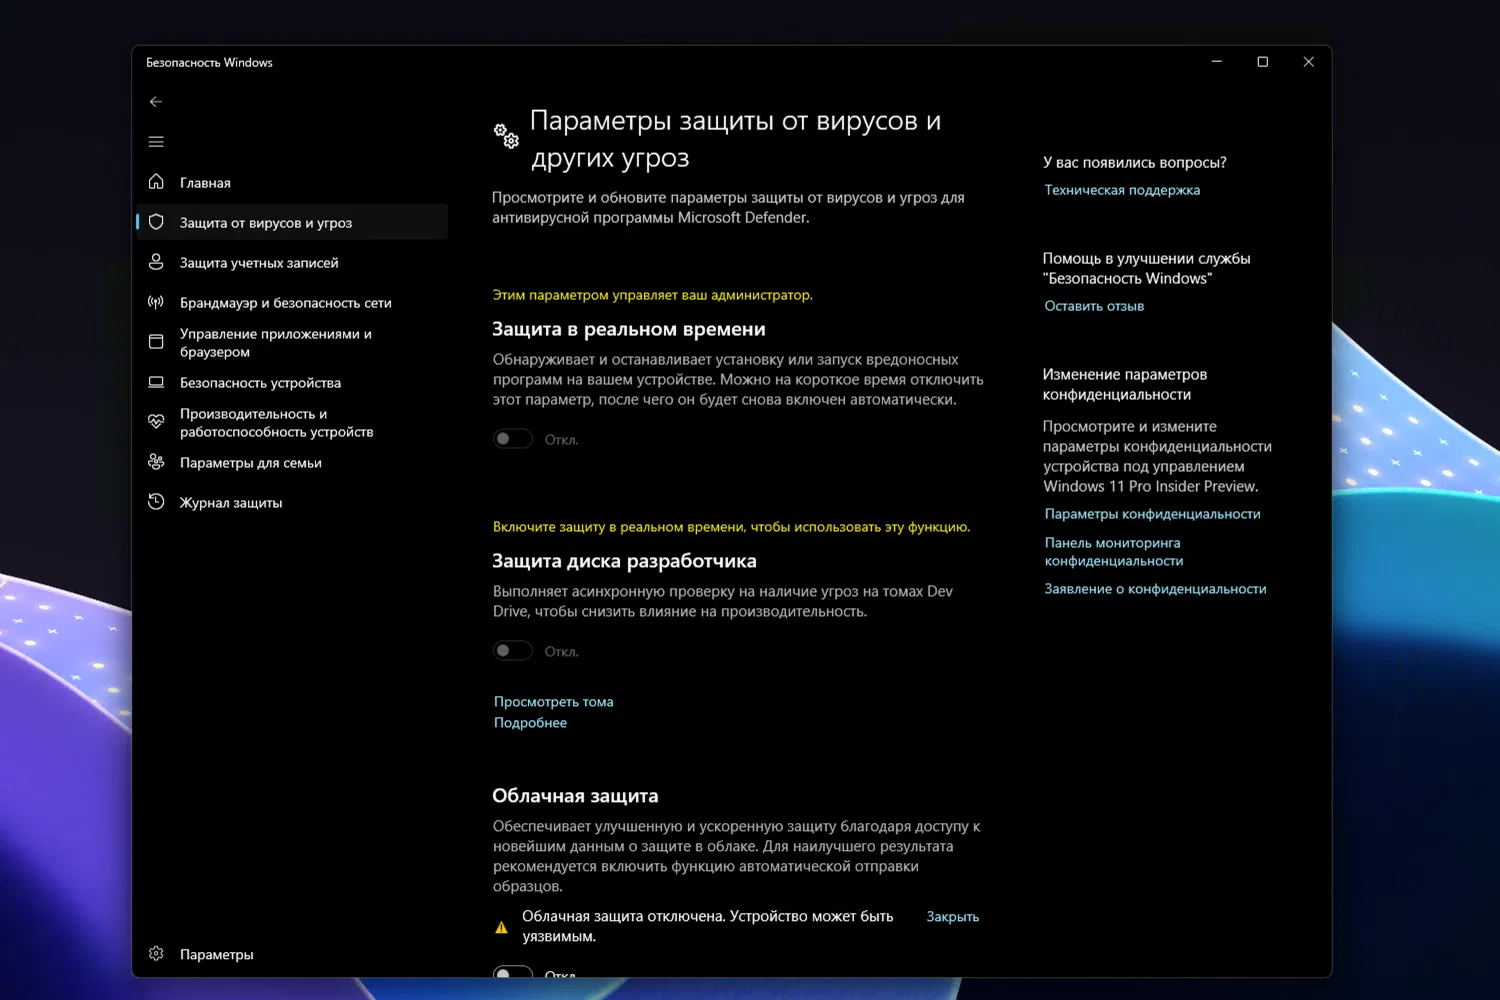1500x1000 pixels.
Task: Select Безопасность устройства in sidebar
Action: click(290, 382)
